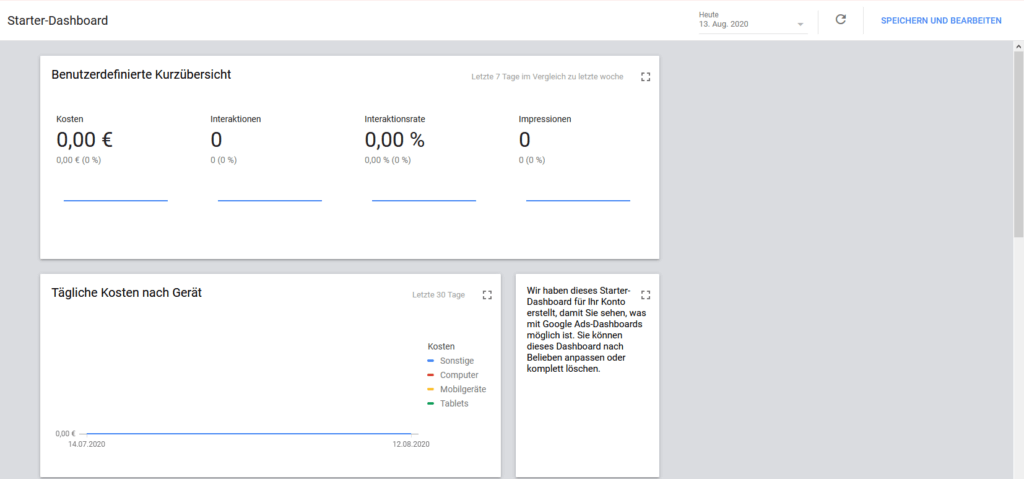Select the blue Sonstige legend marker
Viewport: 1024px width, 479px height.
pos(430,360)
